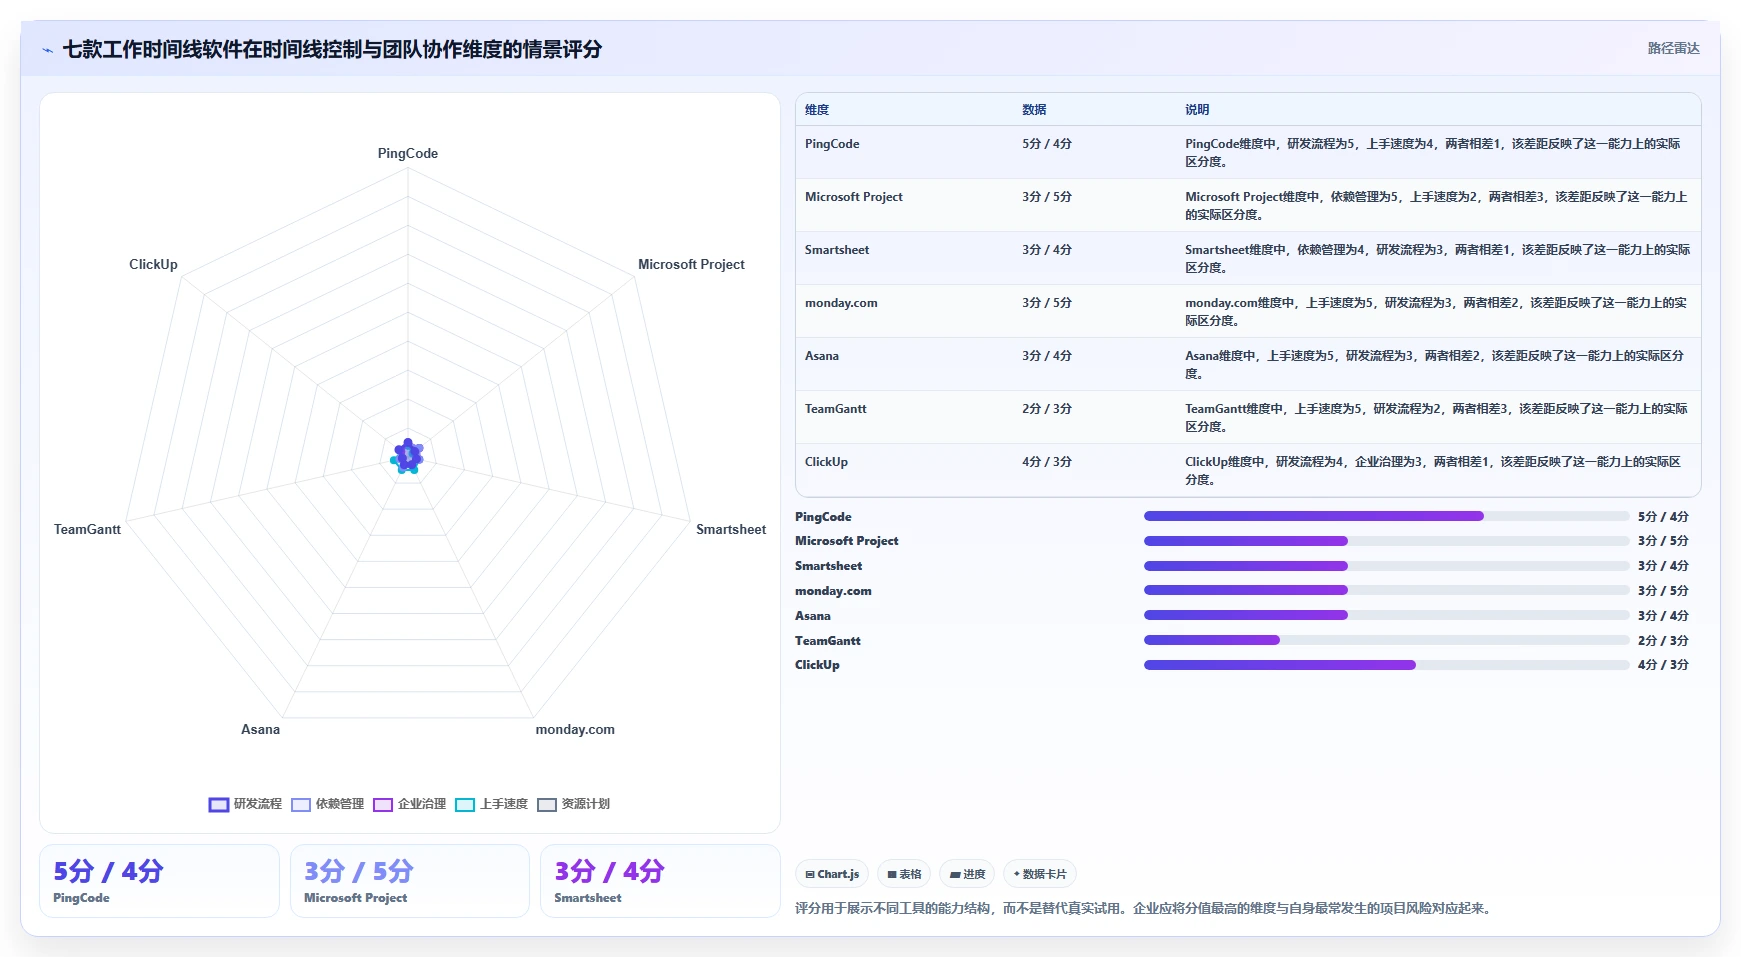Select the monday.com row name in table
Screen dimensions: 1741x957
841,303
